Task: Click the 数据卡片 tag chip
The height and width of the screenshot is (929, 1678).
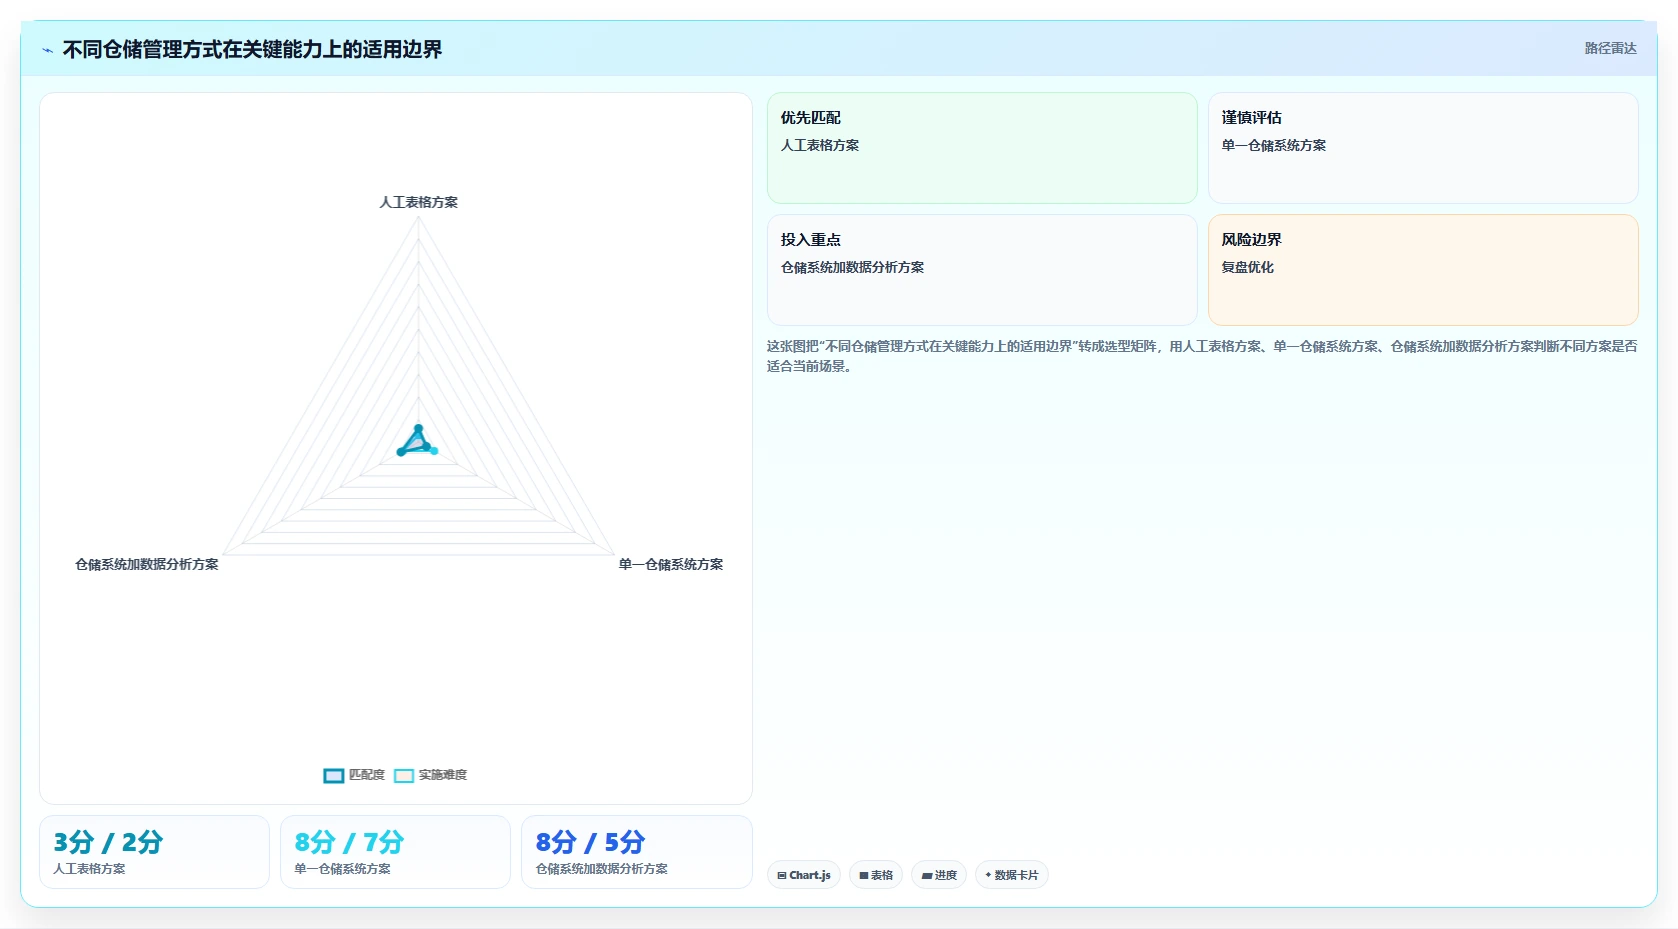Action: coord(1012,875)
